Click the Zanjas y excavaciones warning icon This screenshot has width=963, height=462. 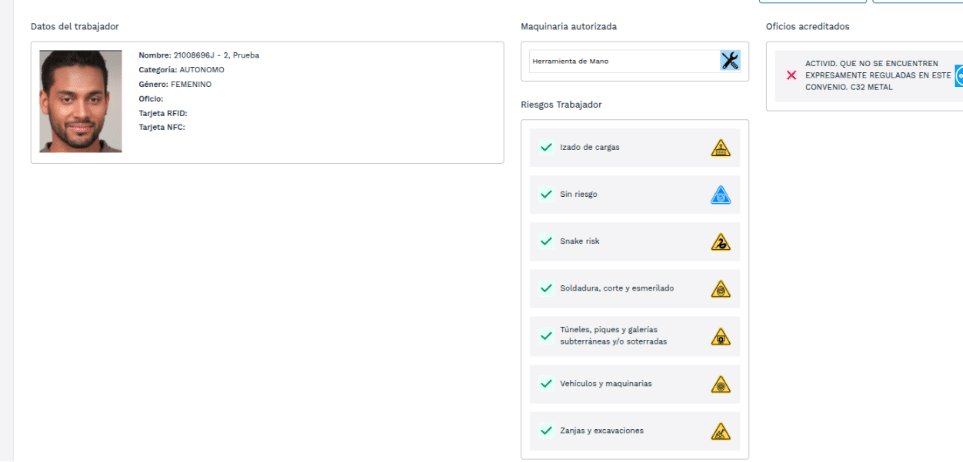720,431
